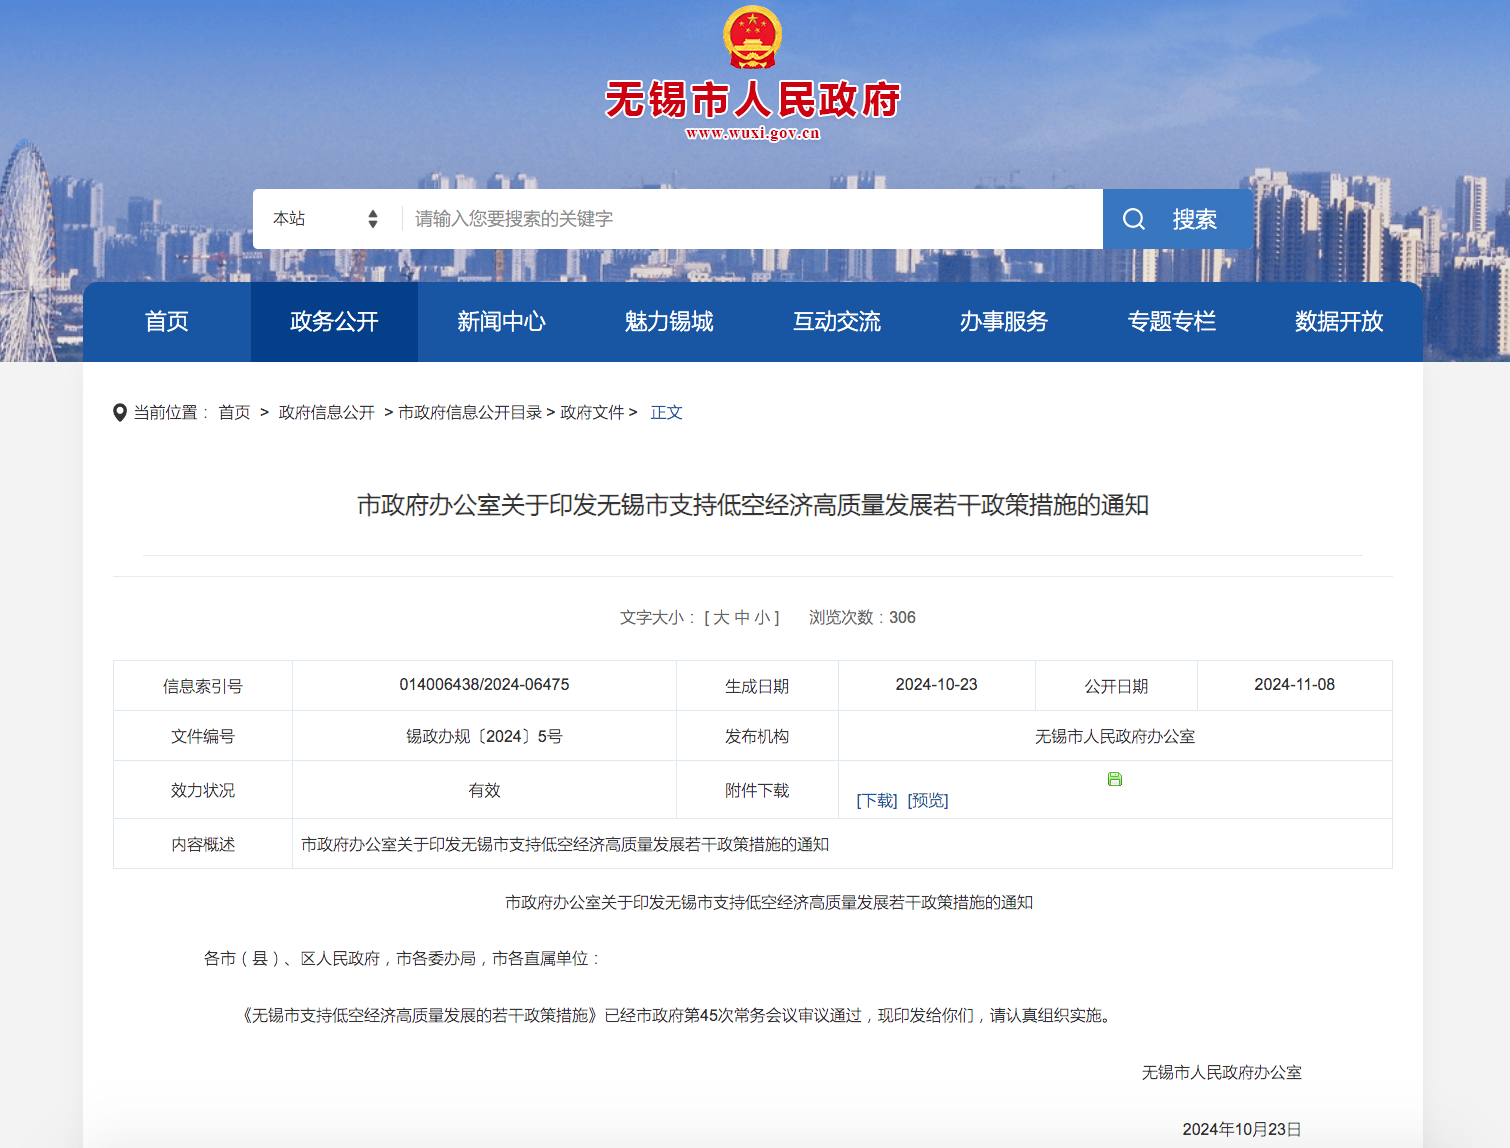This screenshot has width=1510, height=1148.
Task: Open 政府文件 breadcrumb link
Action: click(591, 411)
